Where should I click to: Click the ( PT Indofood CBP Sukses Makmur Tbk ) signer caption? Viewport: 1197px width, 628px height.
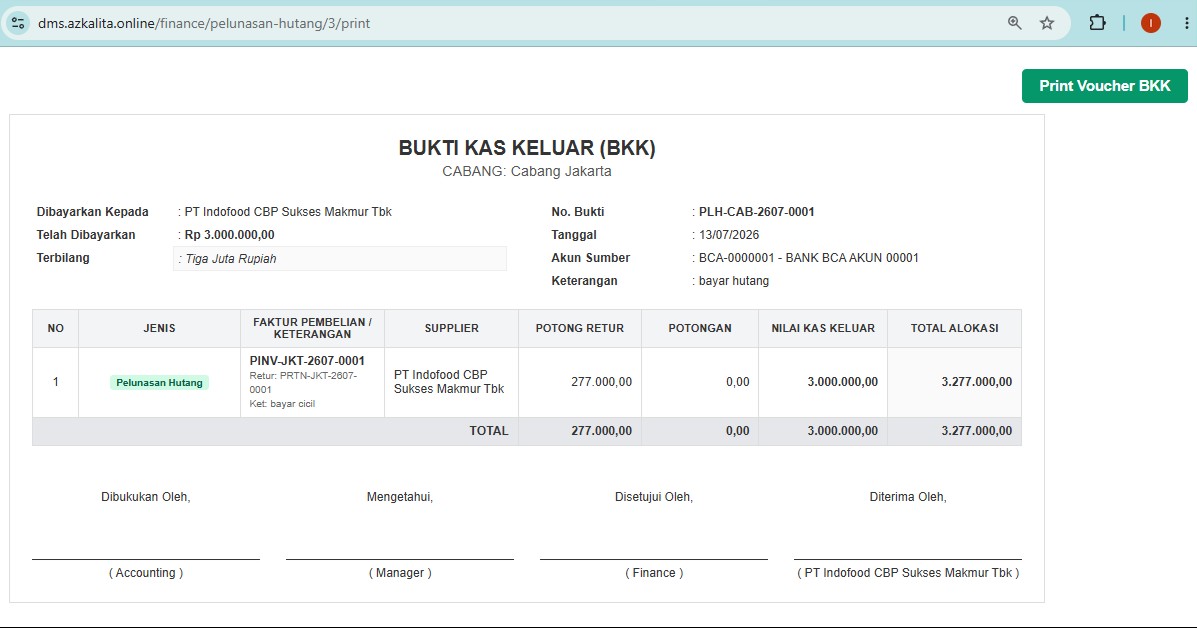pos(908,573)
